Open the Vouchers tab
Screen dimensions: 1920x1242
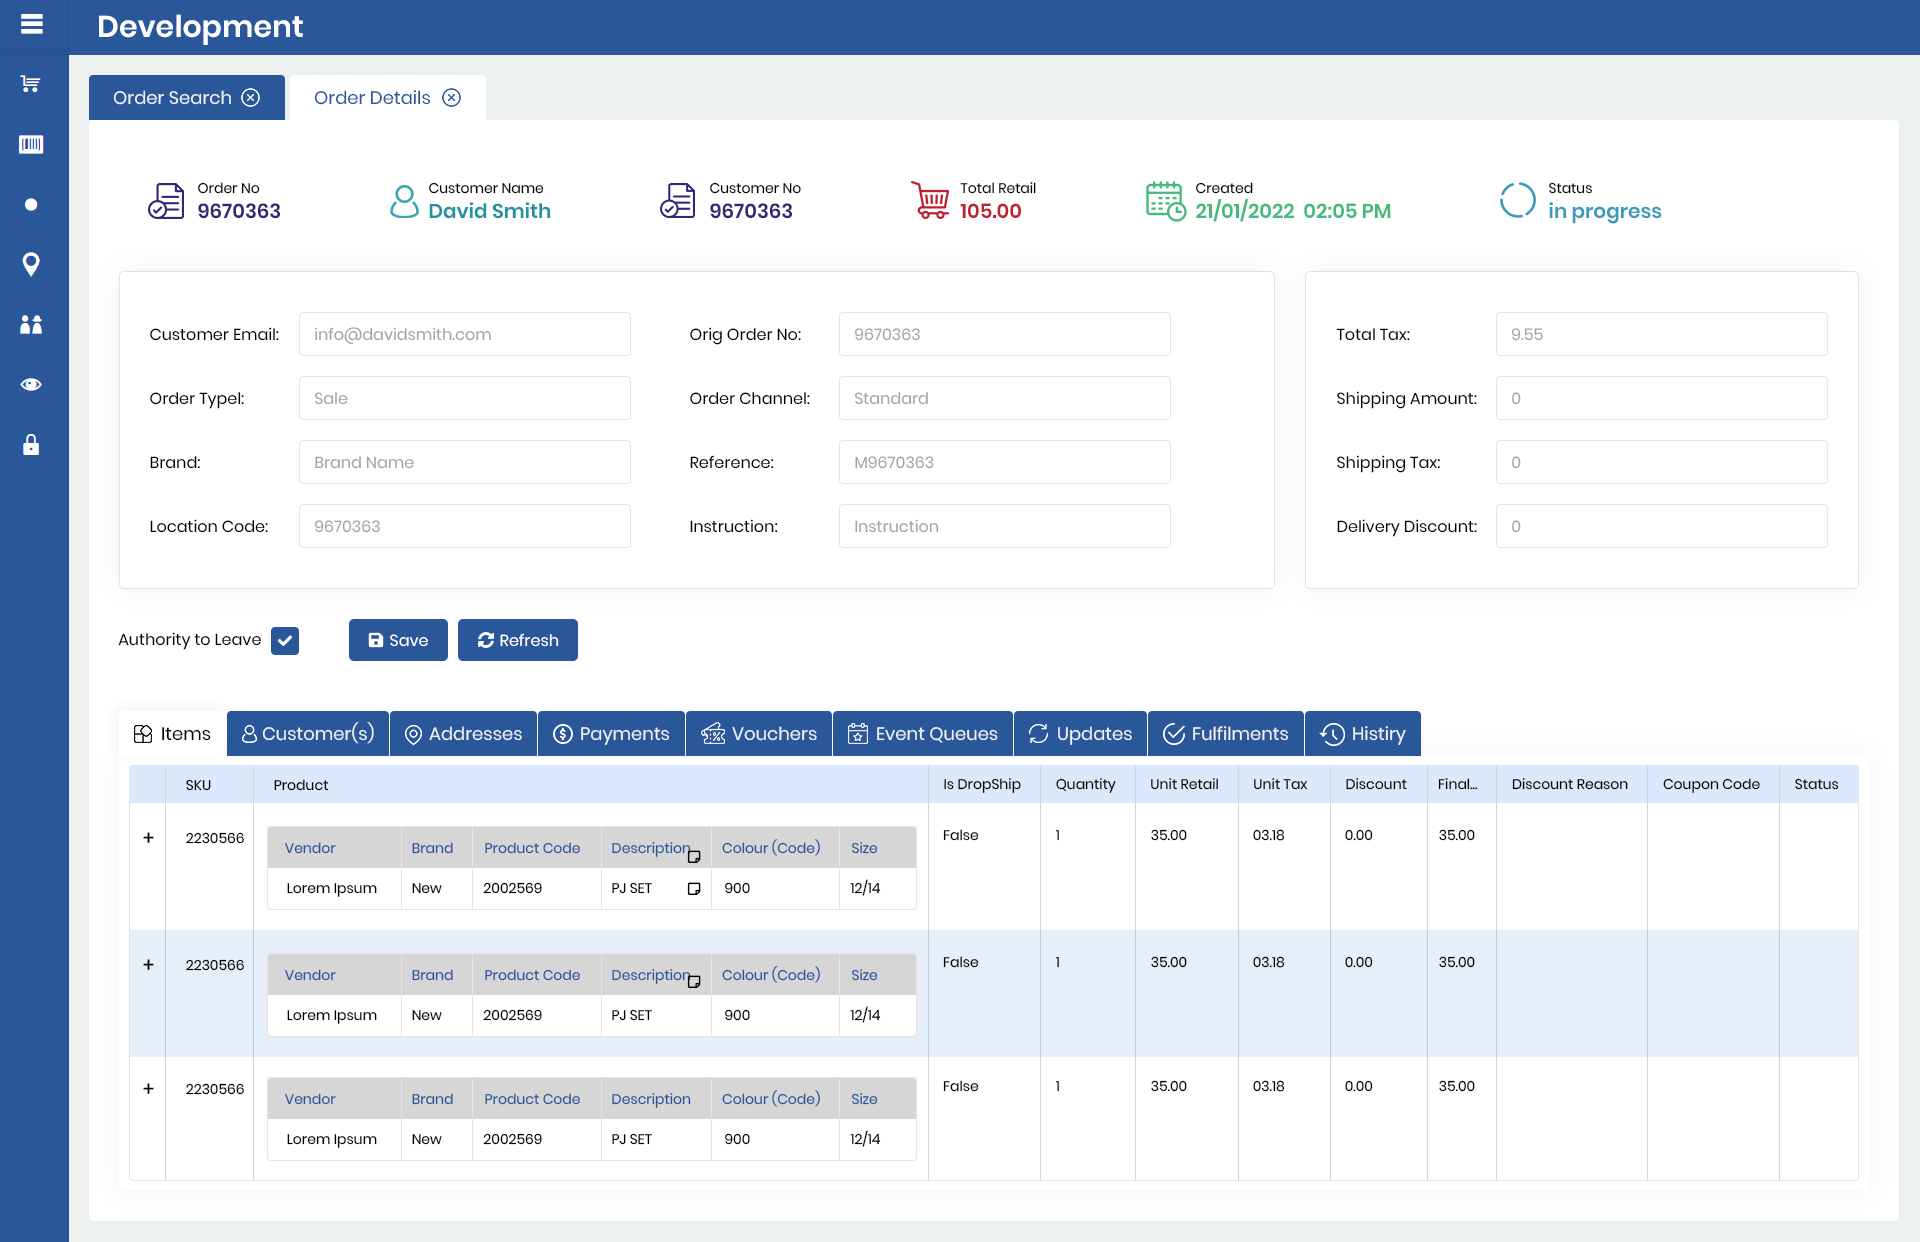click(759, 734)
